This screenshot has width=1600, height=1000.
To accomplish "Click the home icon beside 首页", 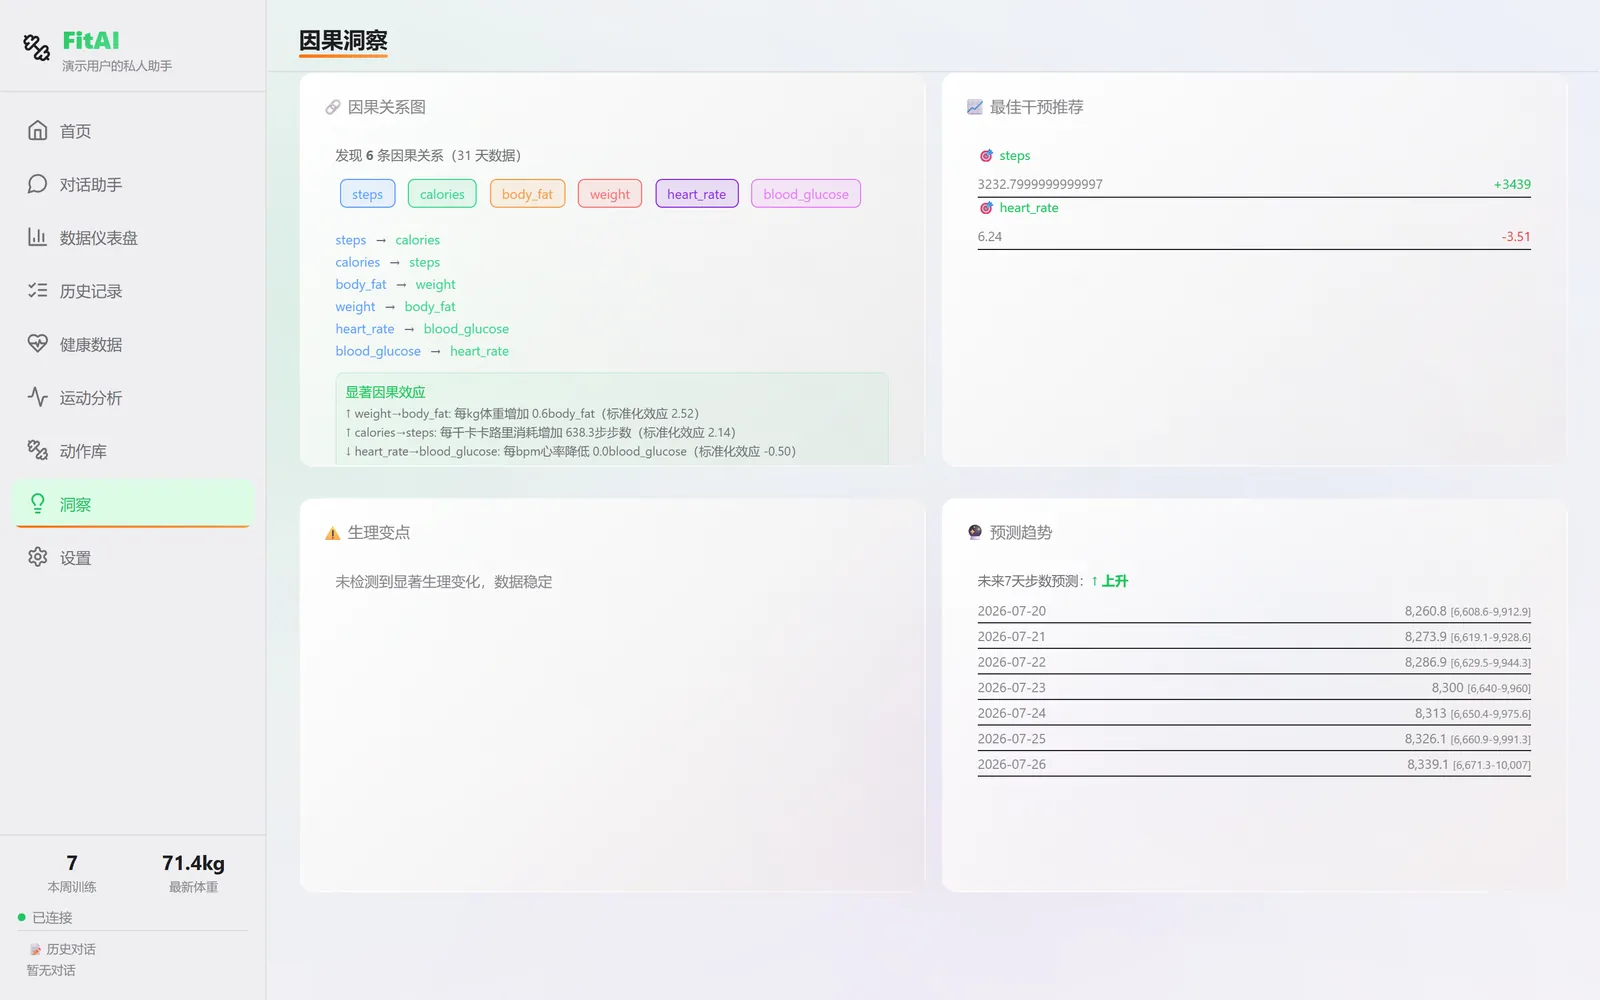I will click(38, 130).
